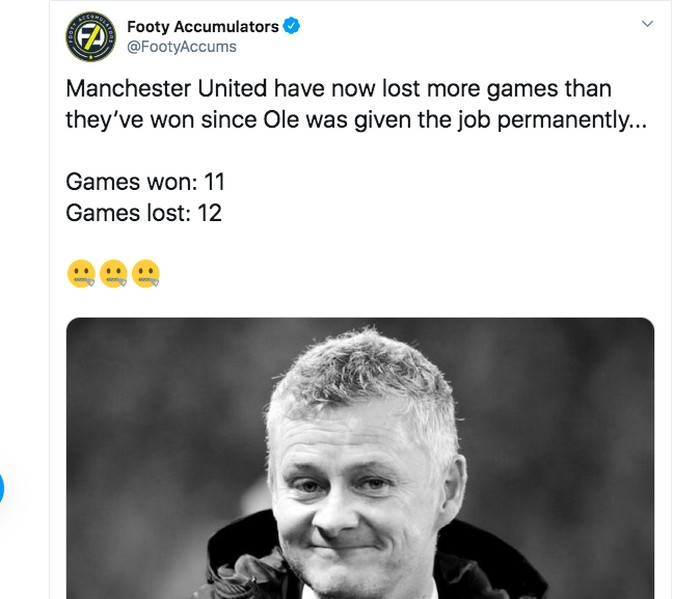Click the Footy Accumulators profile avatar logo
Screen dimensions: 700x599
click(91, 37)
